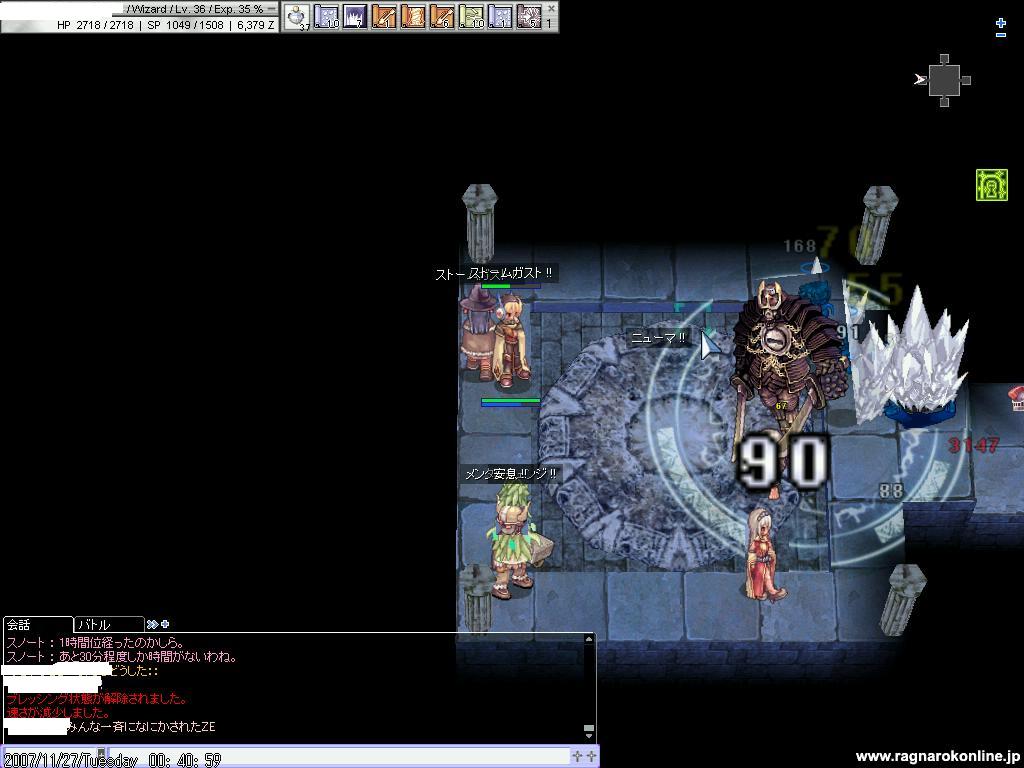1024x768 pixels.
Task: Select the green scroll skill marked level 10
Action: click(x=471, y=16)
